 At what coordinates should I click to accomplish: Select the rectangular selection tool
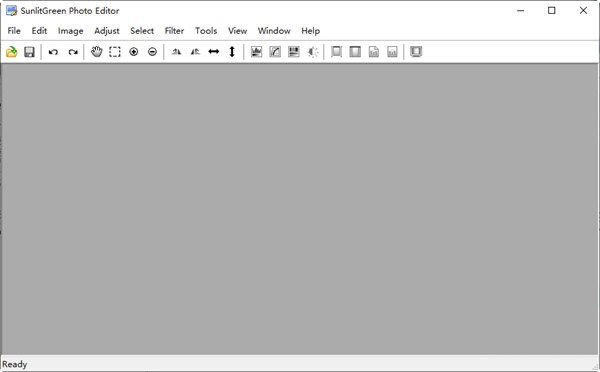pos(115,52)
